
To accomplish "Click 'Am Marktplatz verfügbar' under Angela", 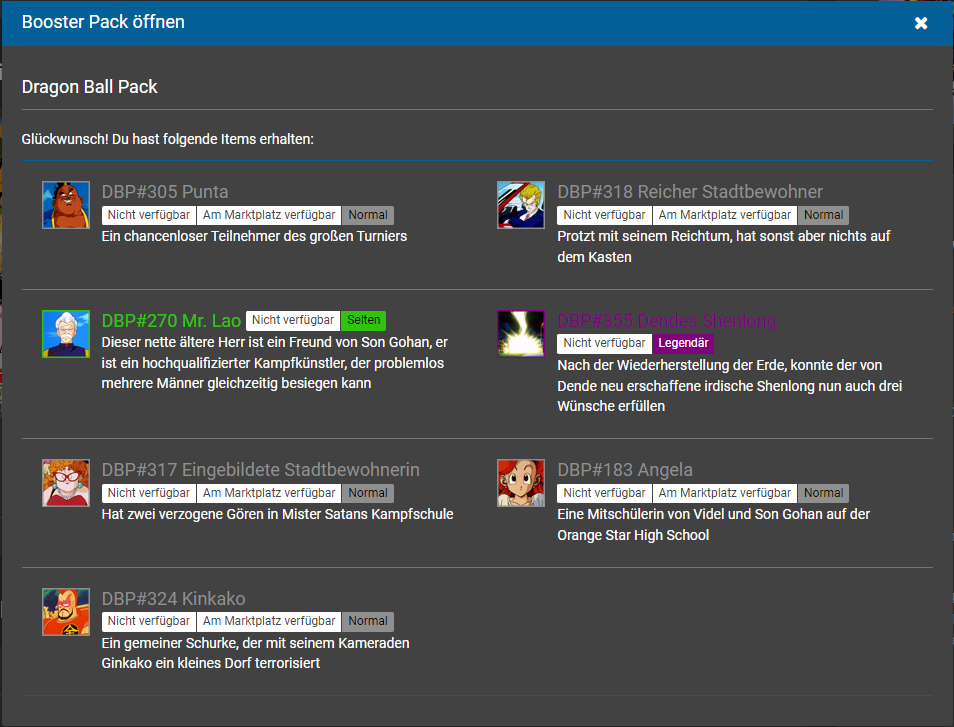I will pyautogui.click(x=724, y=493).
